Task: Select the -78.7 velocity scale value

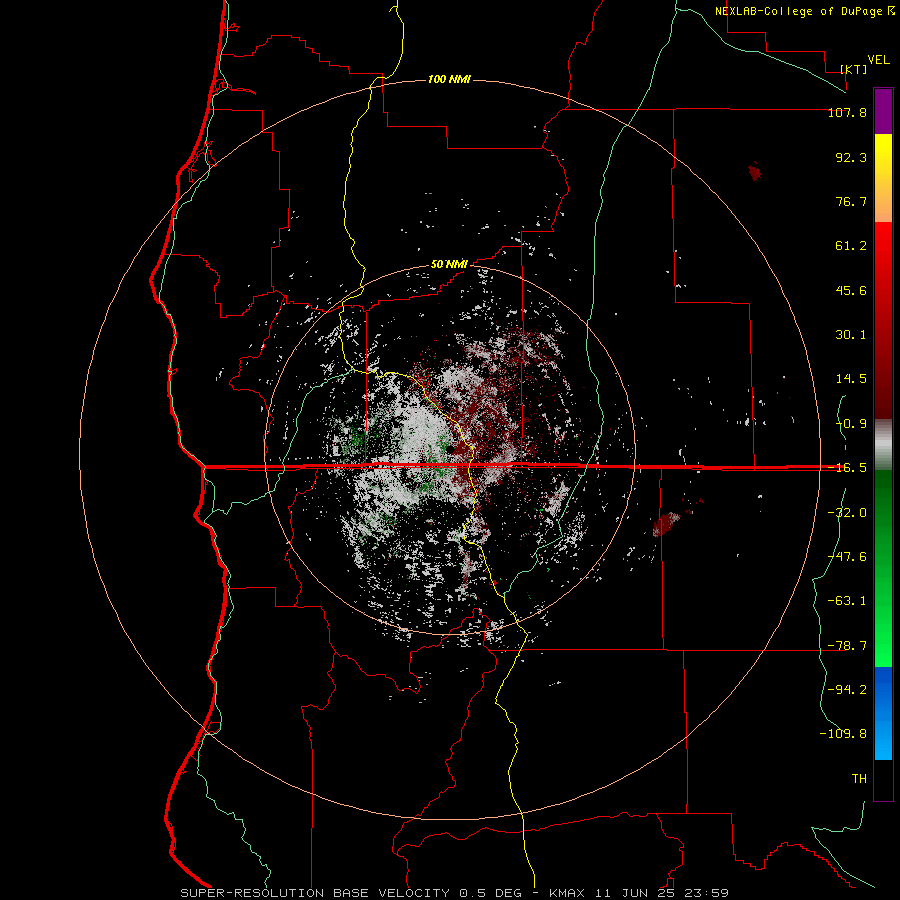Action: click(847, 646)
